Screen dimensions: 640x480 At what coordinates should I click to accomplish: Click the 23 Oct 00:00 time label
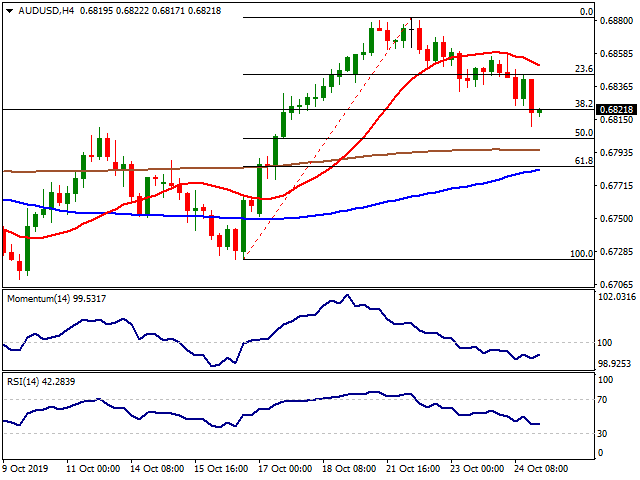tap(477, 469)
